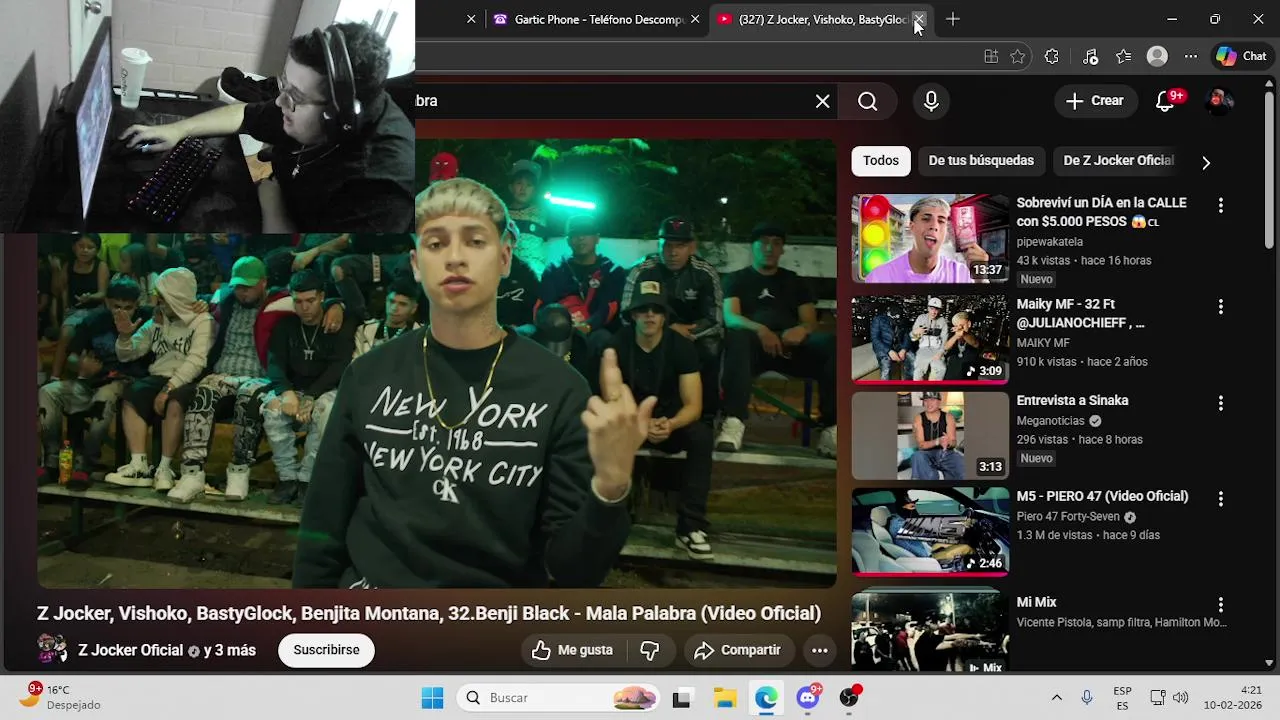Click the Mi Mix title text
Viewport: 1280px width, 720px height.
pyautogui.click(x=1036, y=602)
